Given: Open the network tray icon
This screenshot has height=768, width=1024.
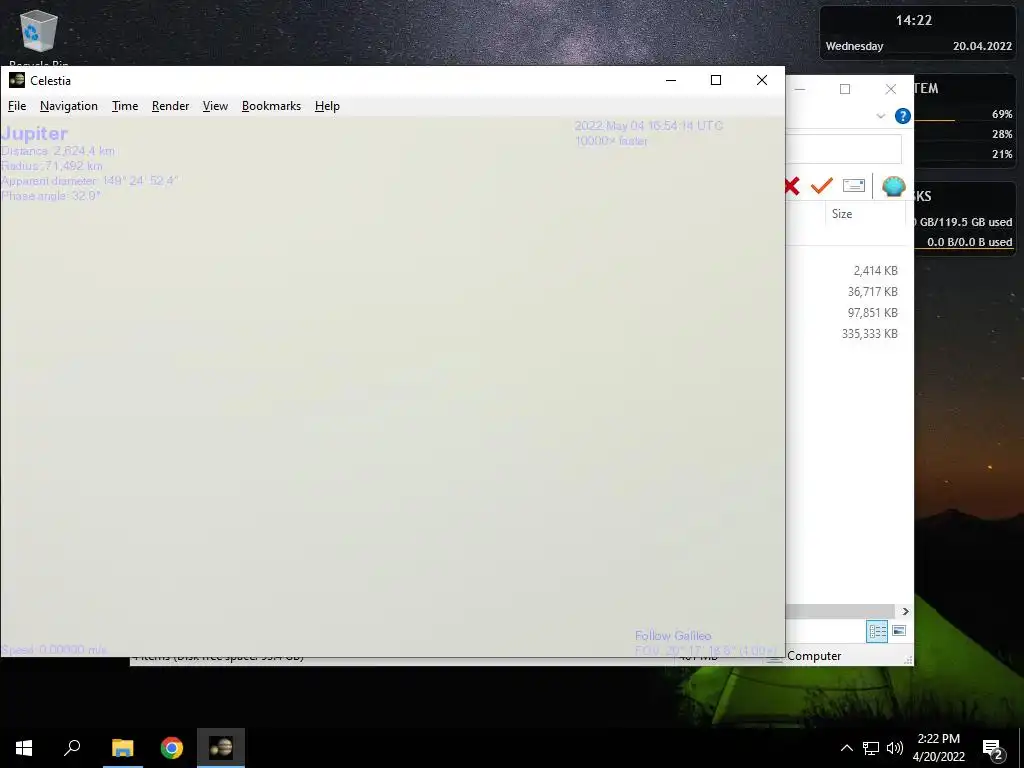Looking at the screenshot, I should (871, 748).
